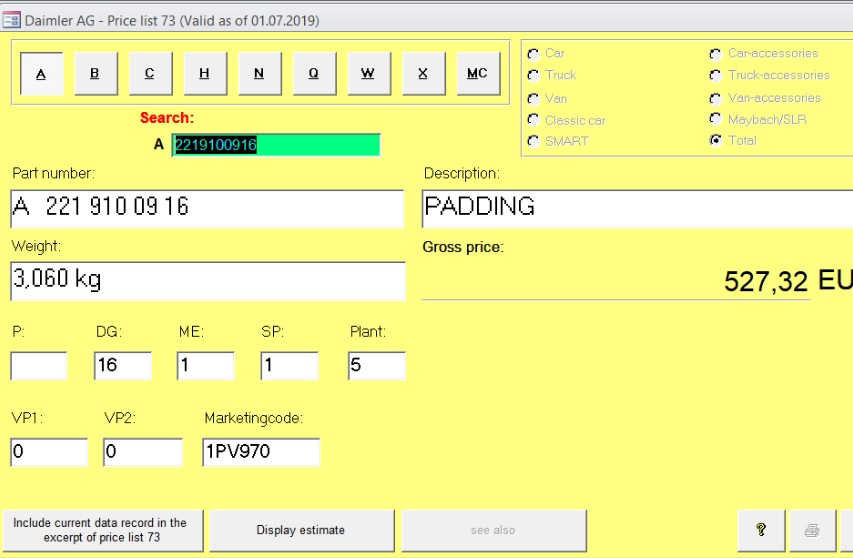Click the printer icon button
Screen dimensions: 853x558
click(812, 530)
